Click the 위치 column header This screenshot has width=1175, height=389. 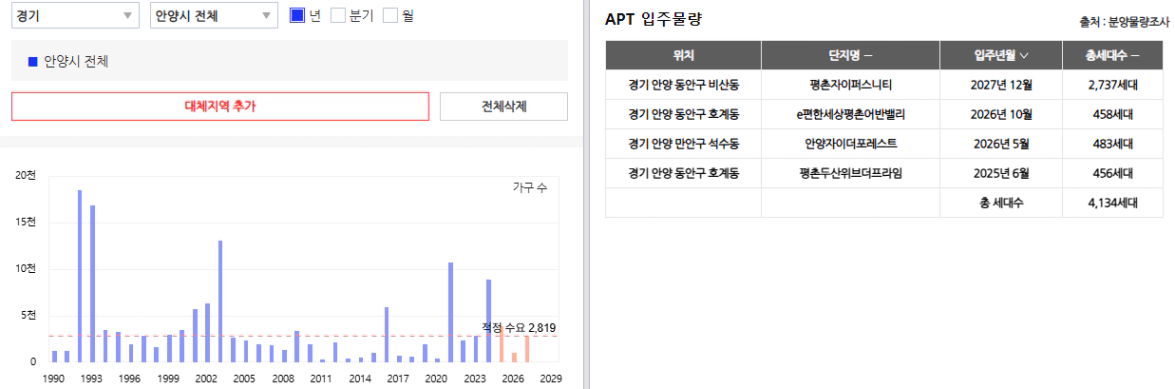click(x=683, y=55)
